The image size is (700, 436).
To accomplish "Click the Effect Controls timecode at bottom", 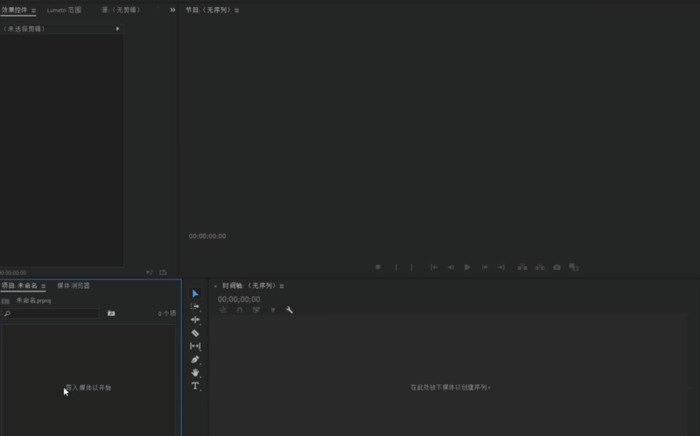I will [13, 273].
